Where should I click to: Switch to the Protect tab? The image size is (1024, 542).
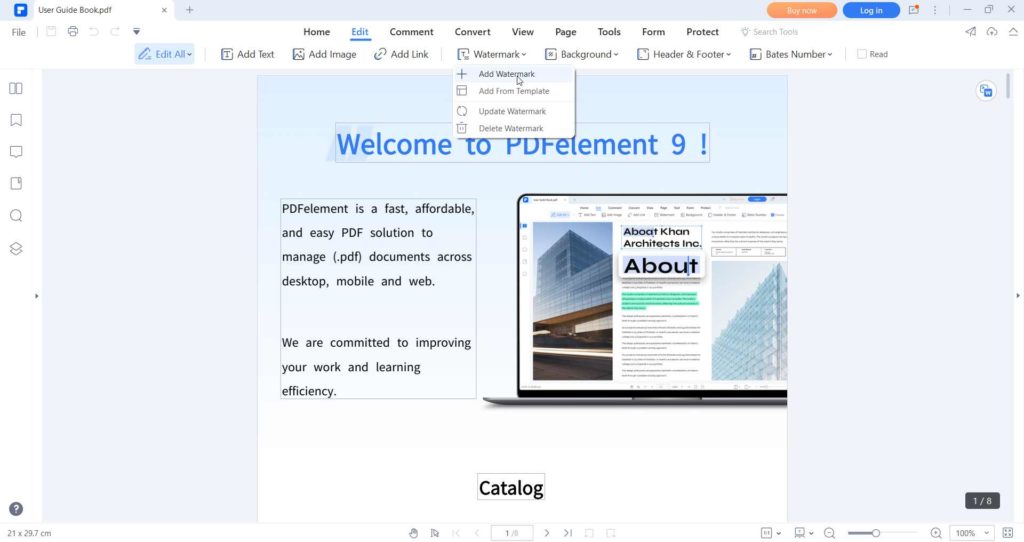click(x=702, y=31)
